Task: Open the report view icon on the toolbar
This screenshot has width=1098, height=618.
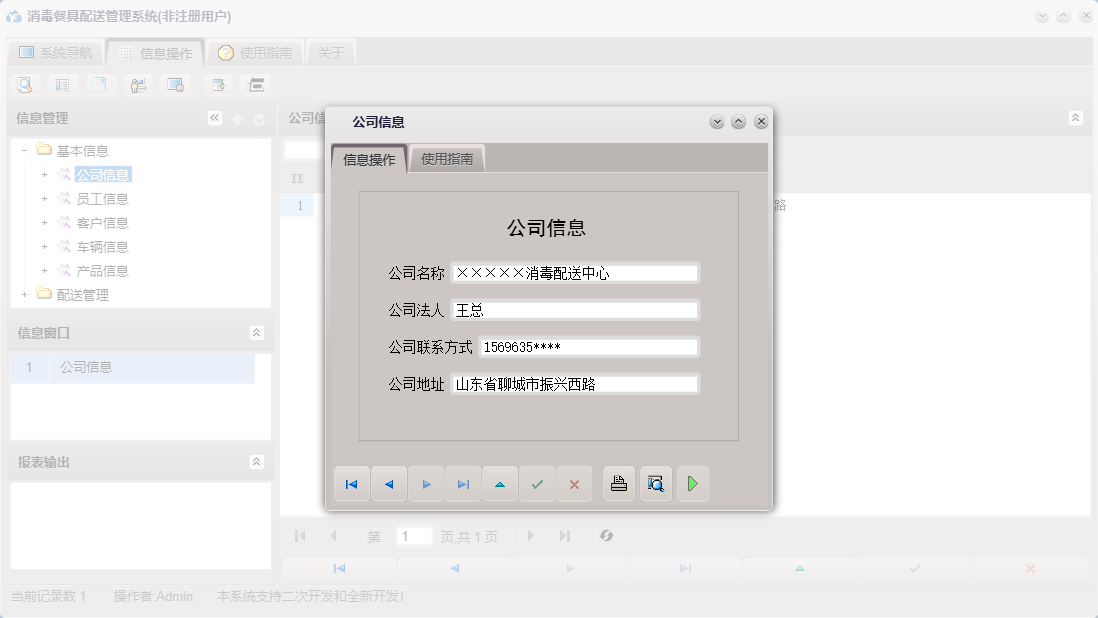Action: [62, 85]
